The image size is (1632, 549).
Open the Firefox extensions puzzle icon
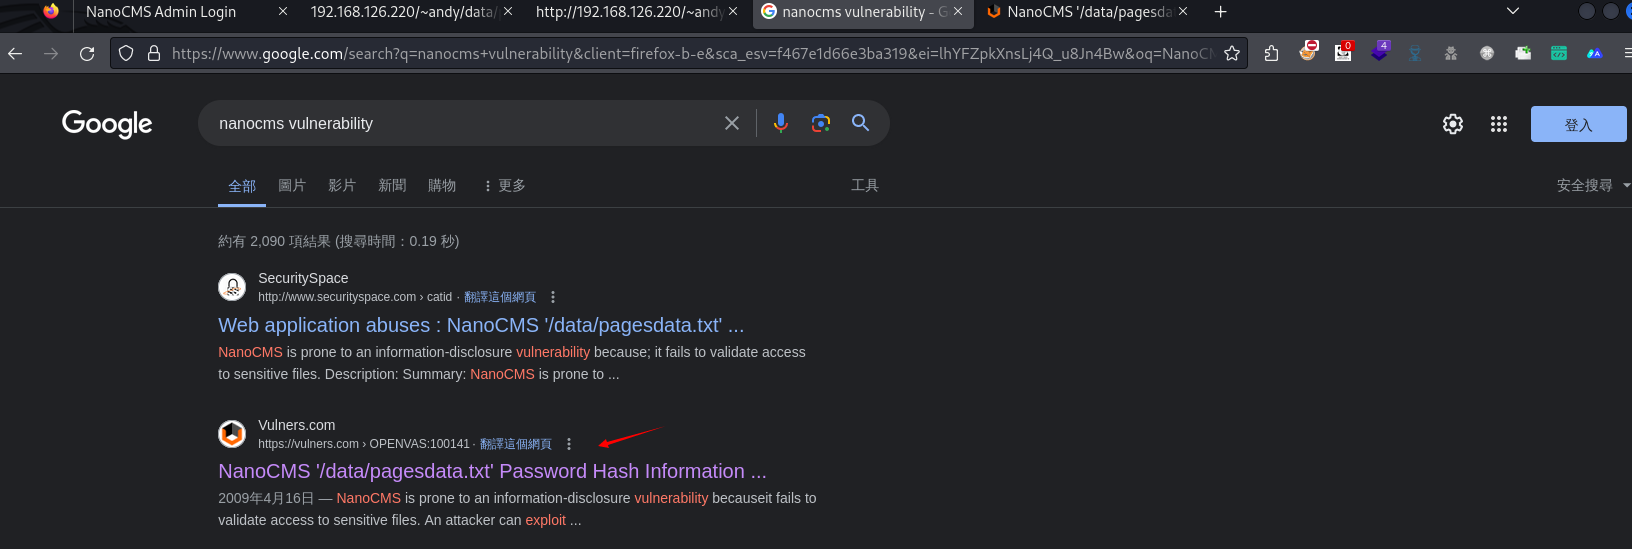(1271, 54)
